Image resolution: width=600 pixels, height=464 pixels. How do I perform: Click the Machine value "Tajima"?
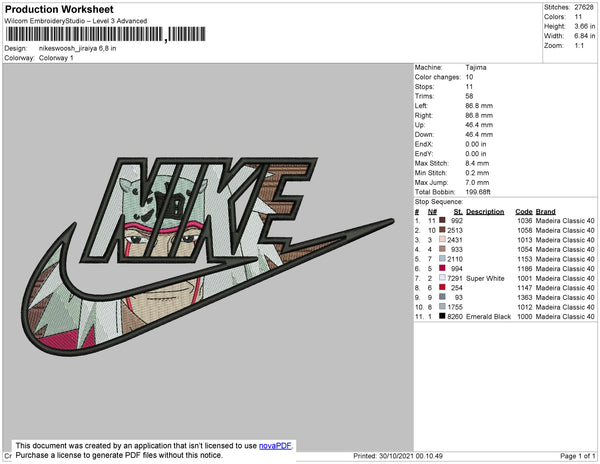[476, 67]
